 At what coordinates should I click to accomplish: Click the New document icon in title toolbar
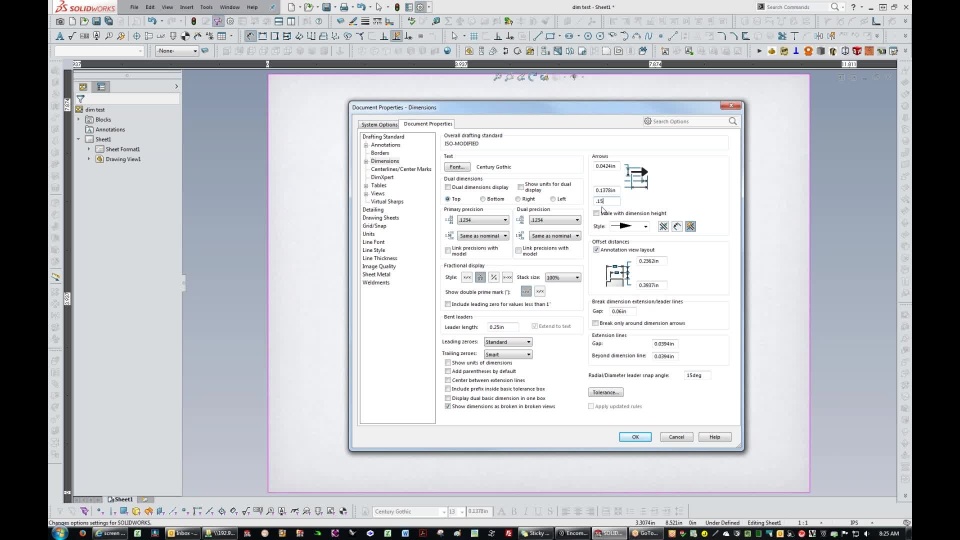coord(292,7)
